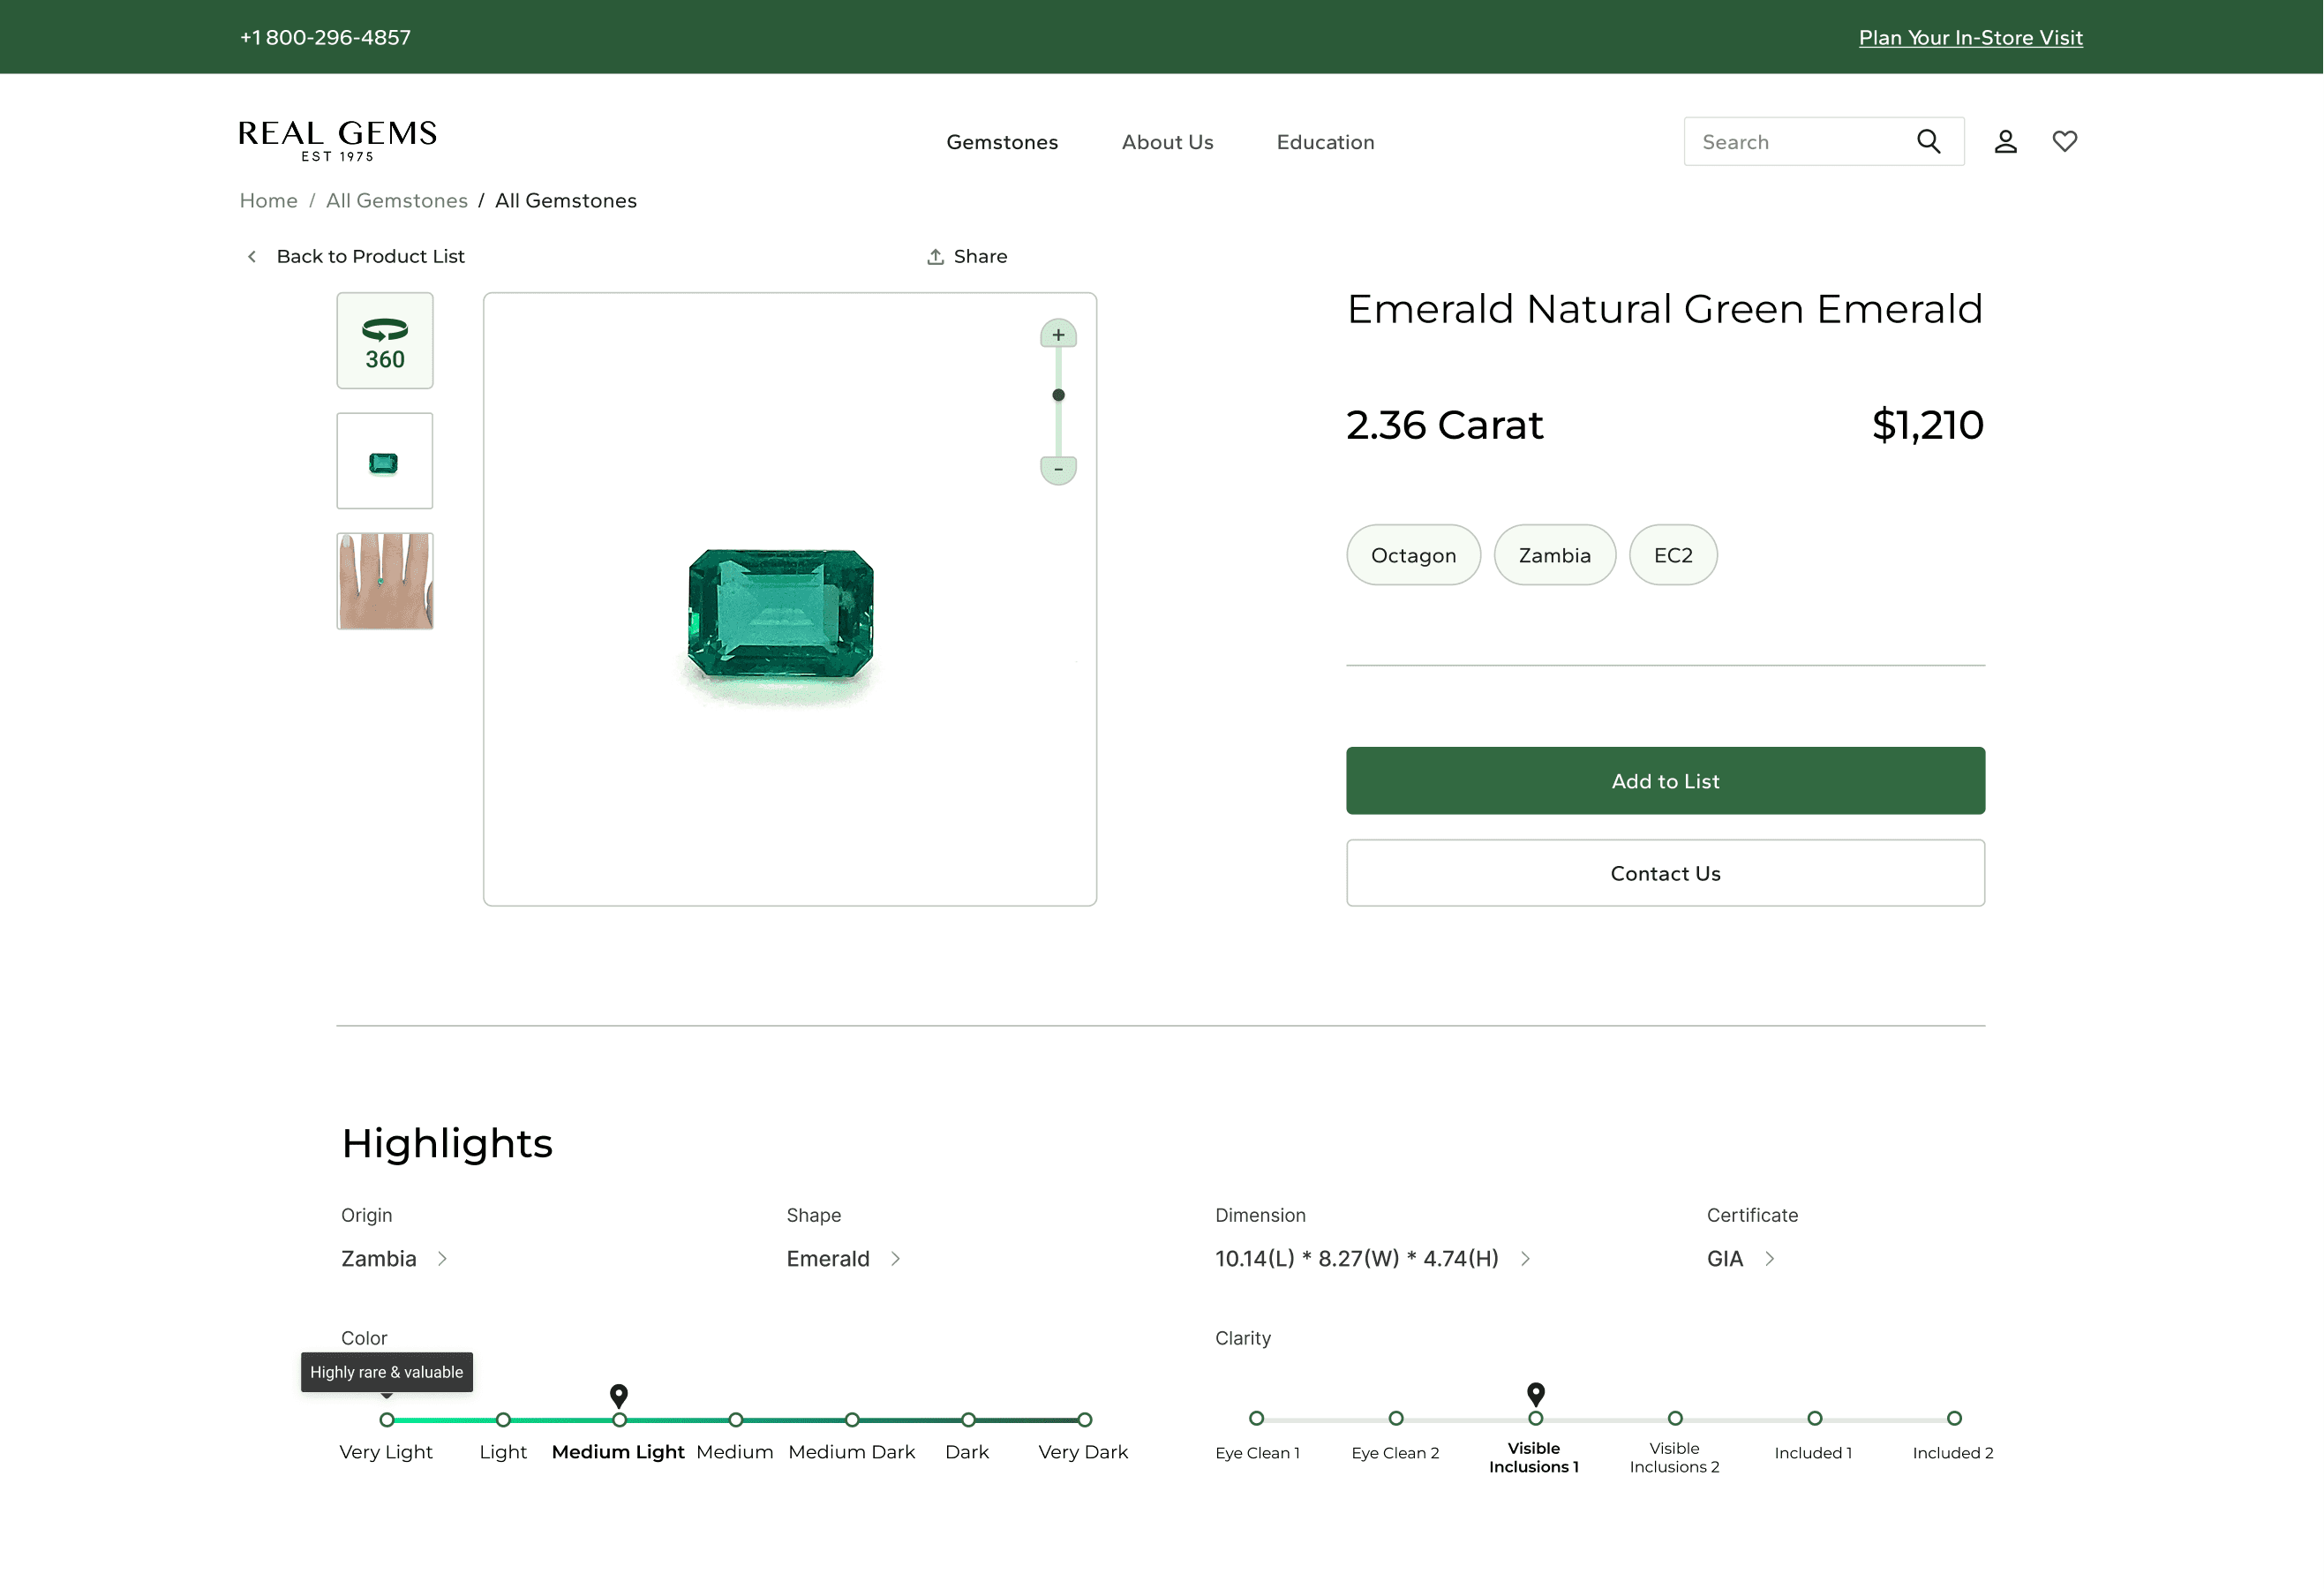Open Plan Your In-Store Visit link
Screen dimensions: 2324x1589
pyautogui.click(x=1970, y=37)
